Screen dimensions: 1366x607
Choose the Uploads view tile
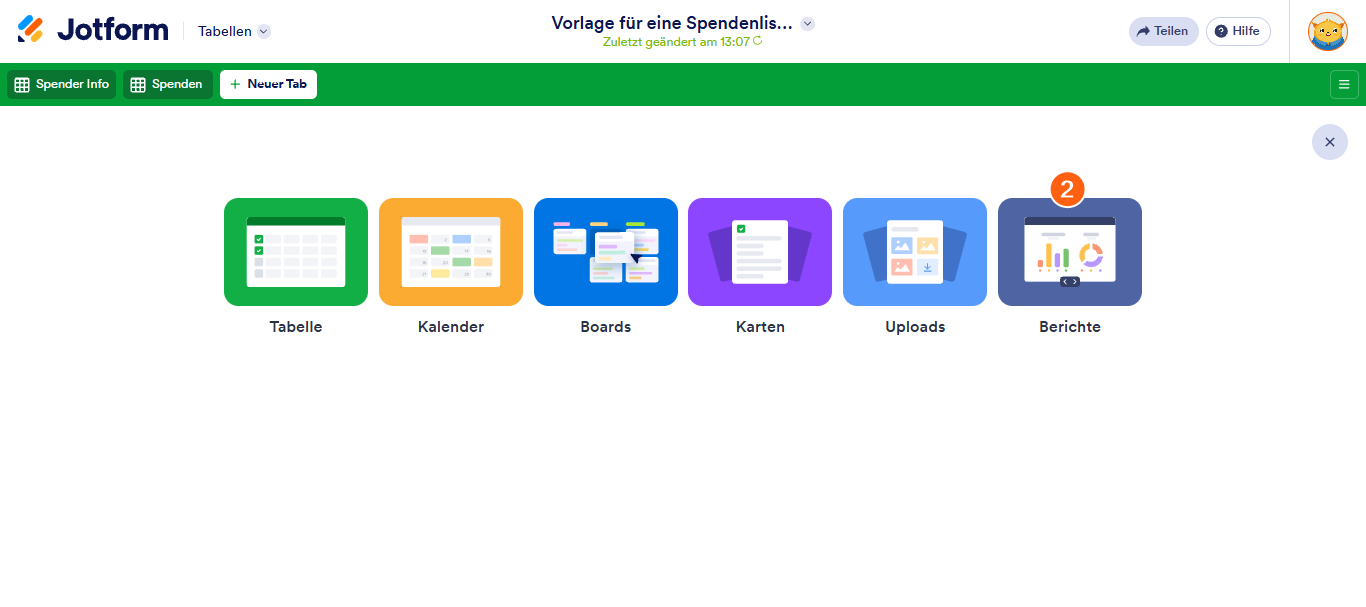click(915, 252)
